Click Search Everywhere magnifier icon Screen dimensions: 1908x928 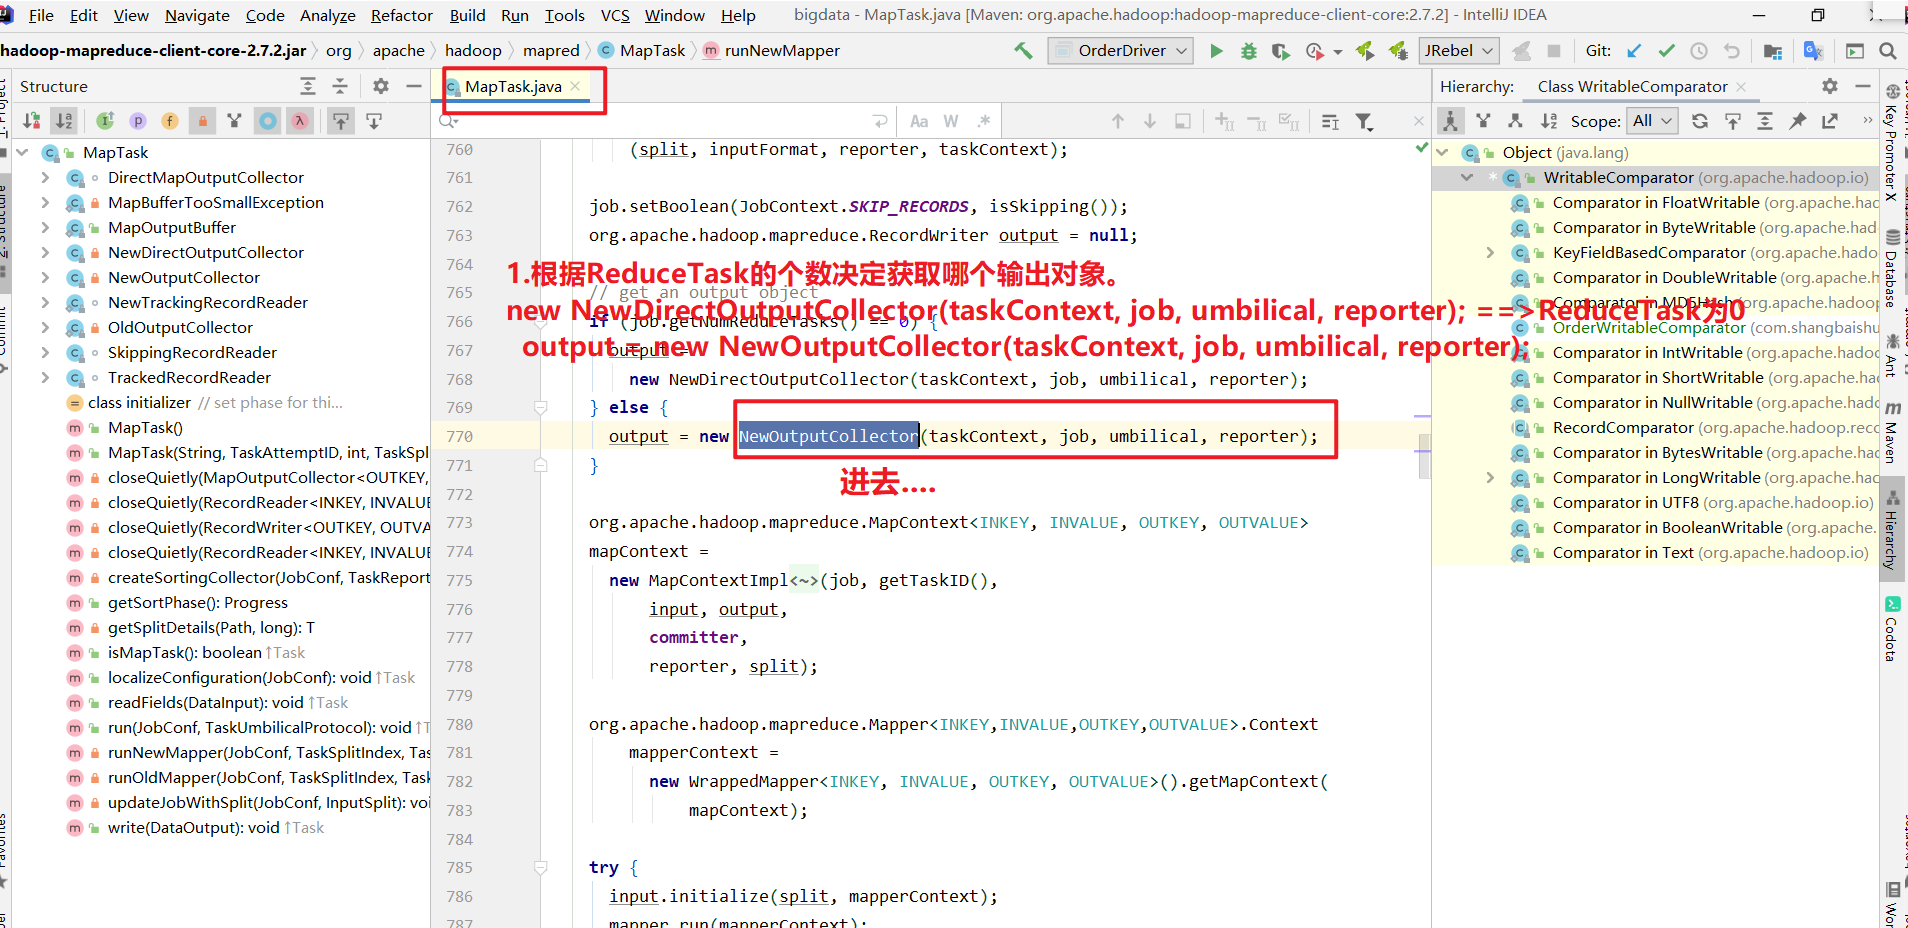[x=1887, y=51]
